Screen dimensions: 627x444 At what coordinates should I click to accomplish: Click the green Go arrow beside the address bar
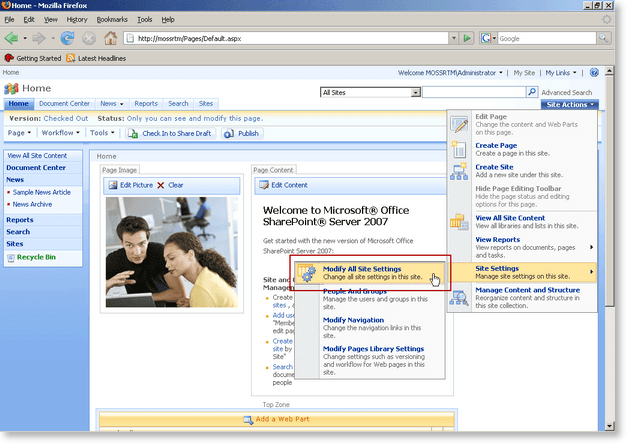(x=467, y=38)
